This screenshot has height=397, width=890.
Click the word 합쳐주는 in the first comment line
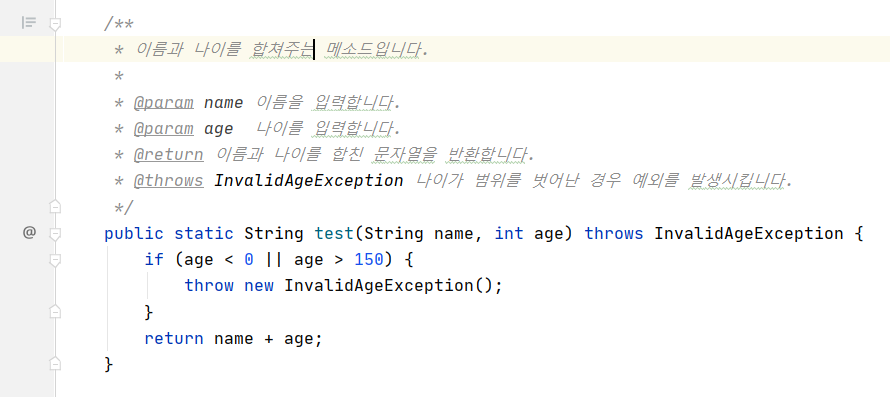coord(282,50)
